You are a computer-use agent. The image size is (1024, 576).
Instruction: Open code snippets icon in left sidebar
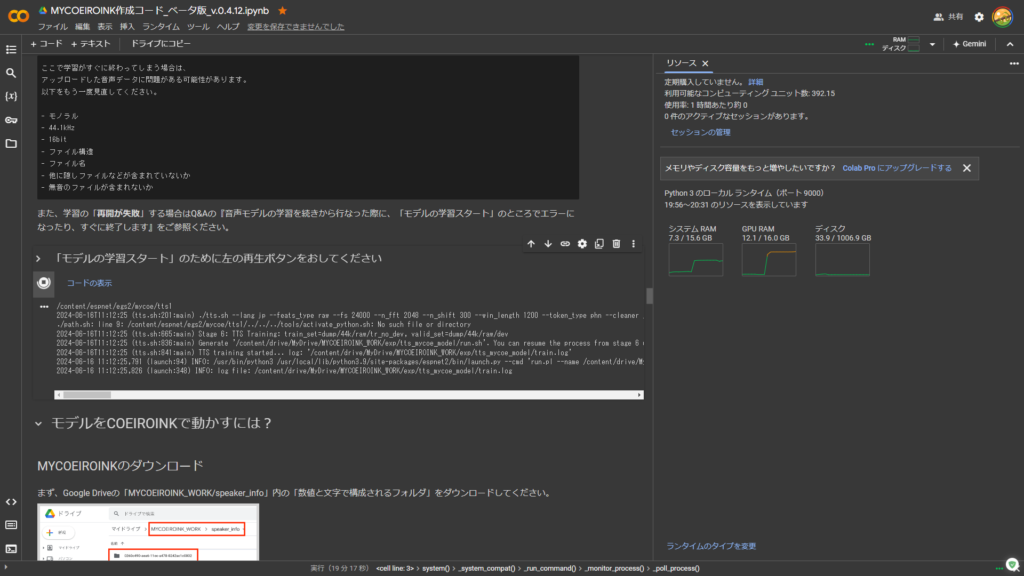click(11, 502)
